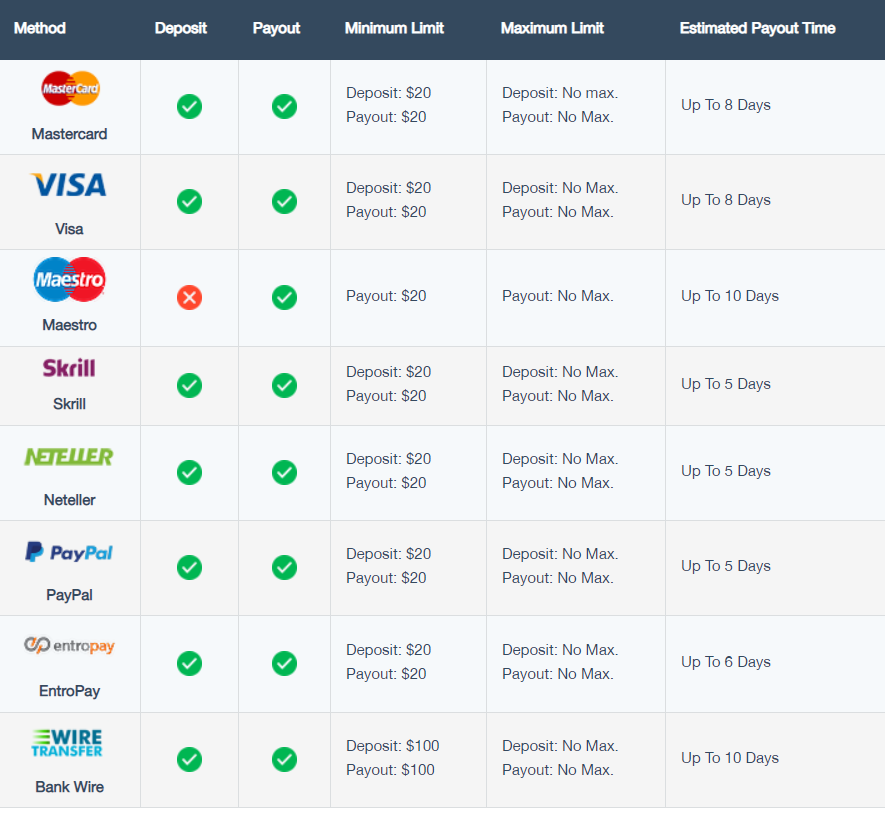The height and width of the screenshot is (814, 885).
Task: Click the Maximum Limit column header
Action: pos(553,28)
